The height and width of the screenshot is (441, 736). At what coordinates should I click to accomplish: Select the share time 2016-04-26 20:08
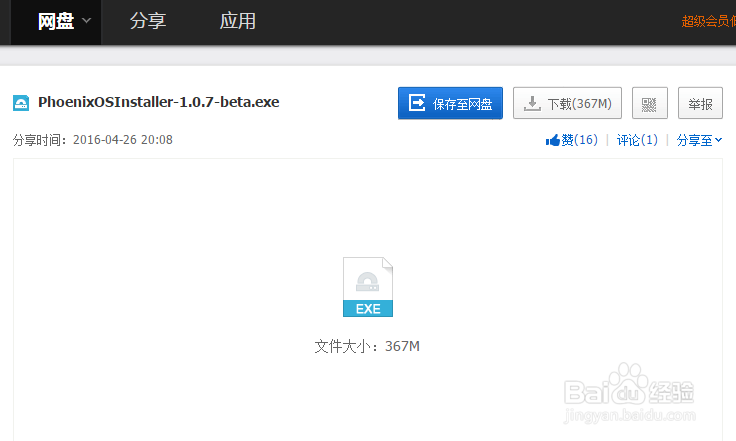click(123, 140)
